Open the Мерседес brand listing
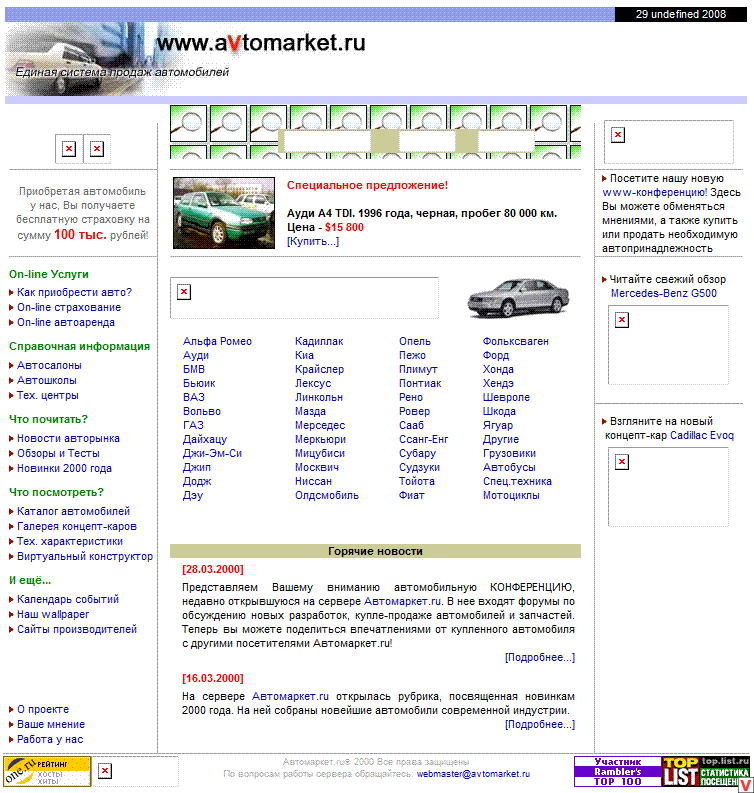This screenshot has width=754, height=793. [320, 426]
